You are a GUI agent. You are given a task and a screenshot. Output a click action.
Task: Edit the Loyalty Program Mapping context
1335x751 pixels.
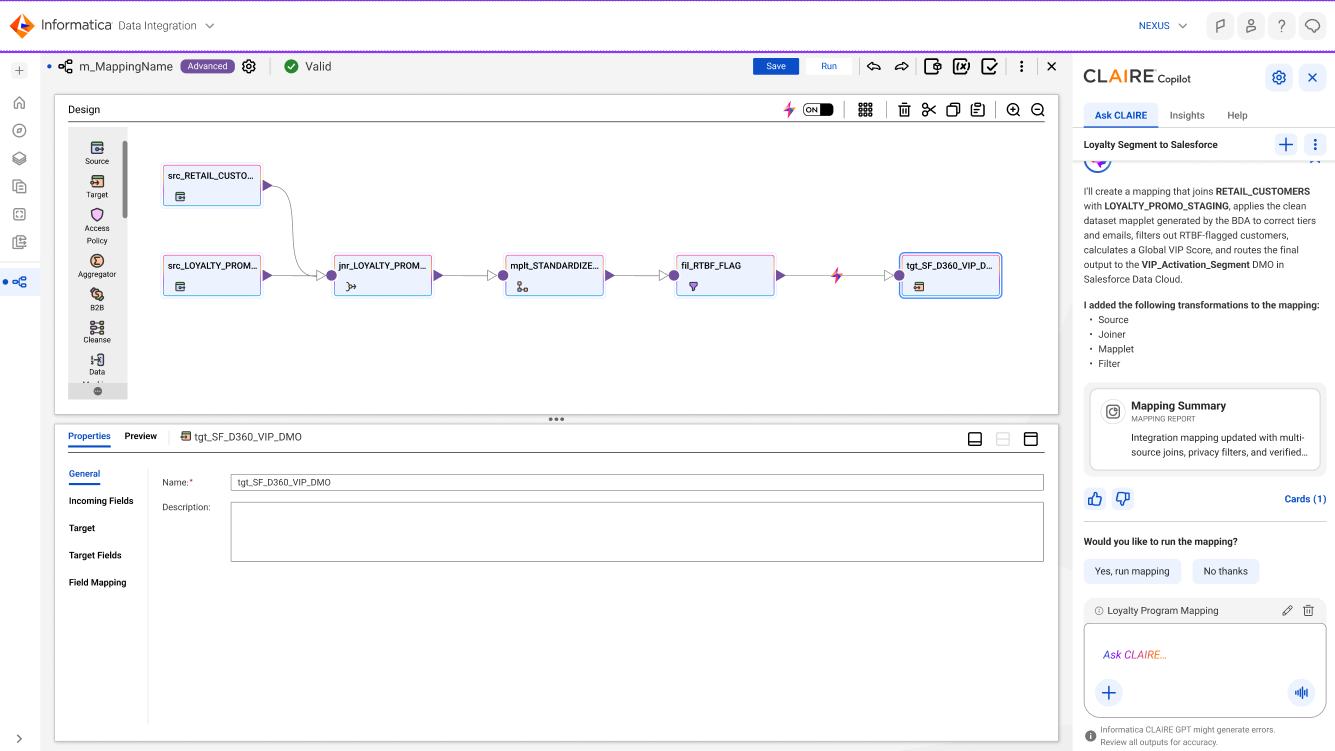pos(1288,611)
